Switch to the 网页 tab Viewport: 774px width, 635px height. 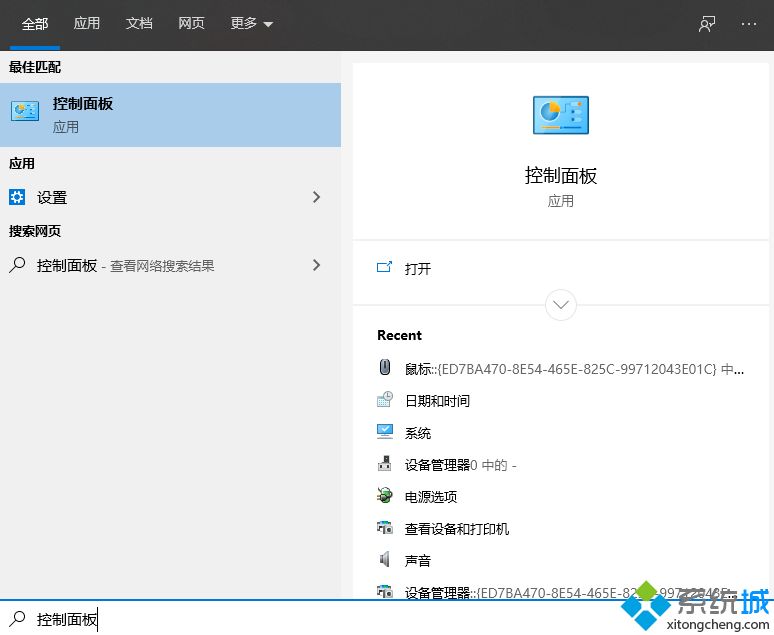point(191,23)
